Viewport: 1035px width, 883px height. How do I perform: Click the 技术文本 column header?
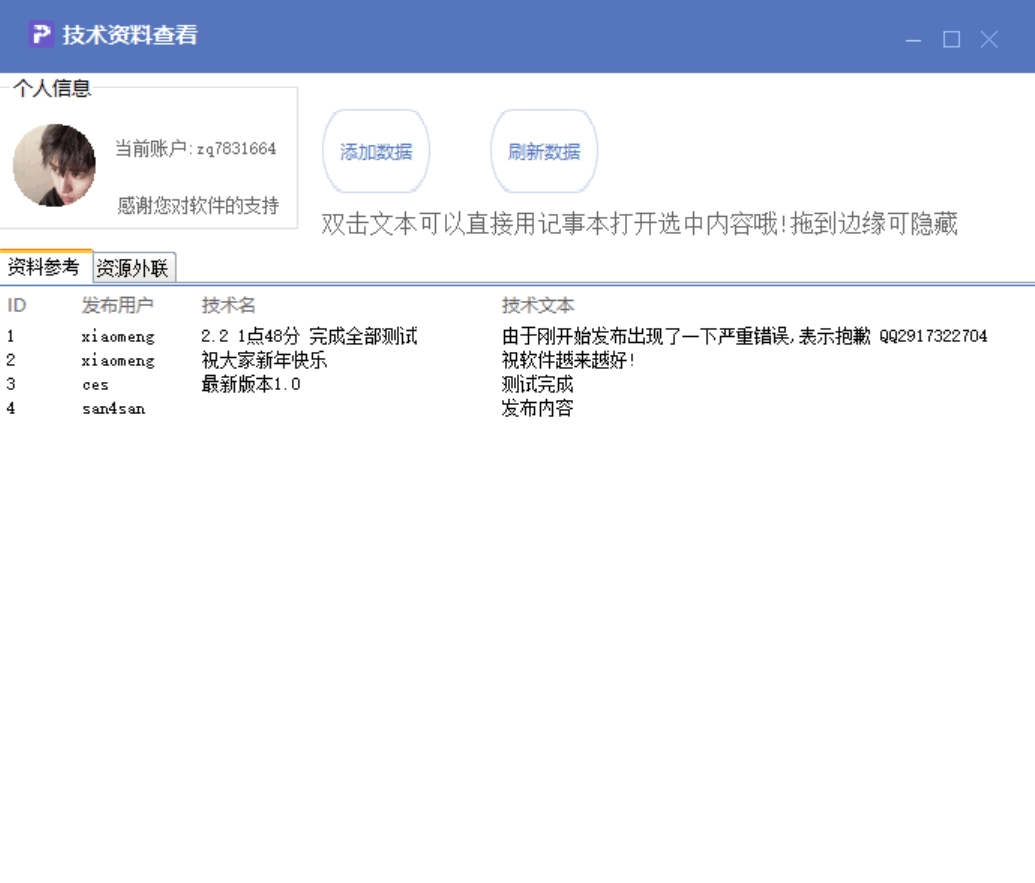(538, 305)
